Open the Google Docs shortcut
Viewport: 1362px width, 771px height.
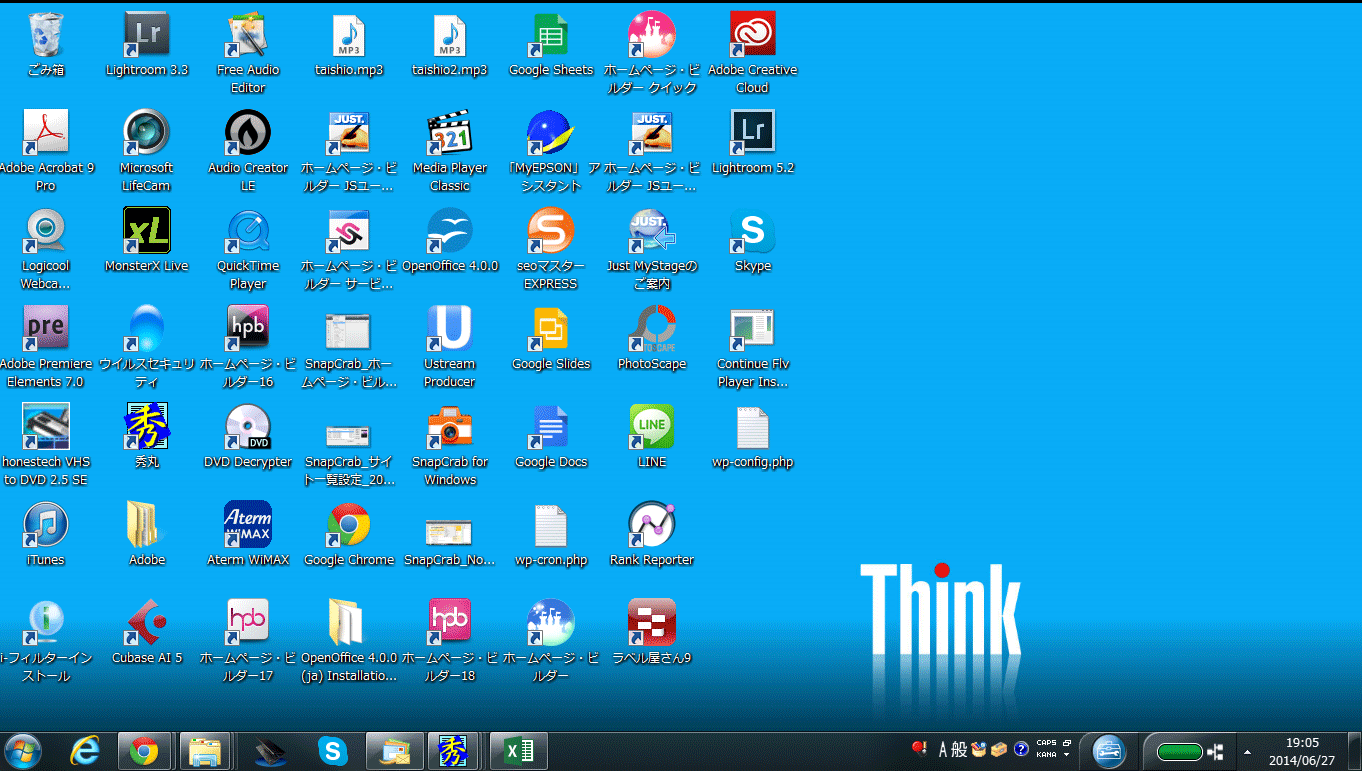pos(551,437)
